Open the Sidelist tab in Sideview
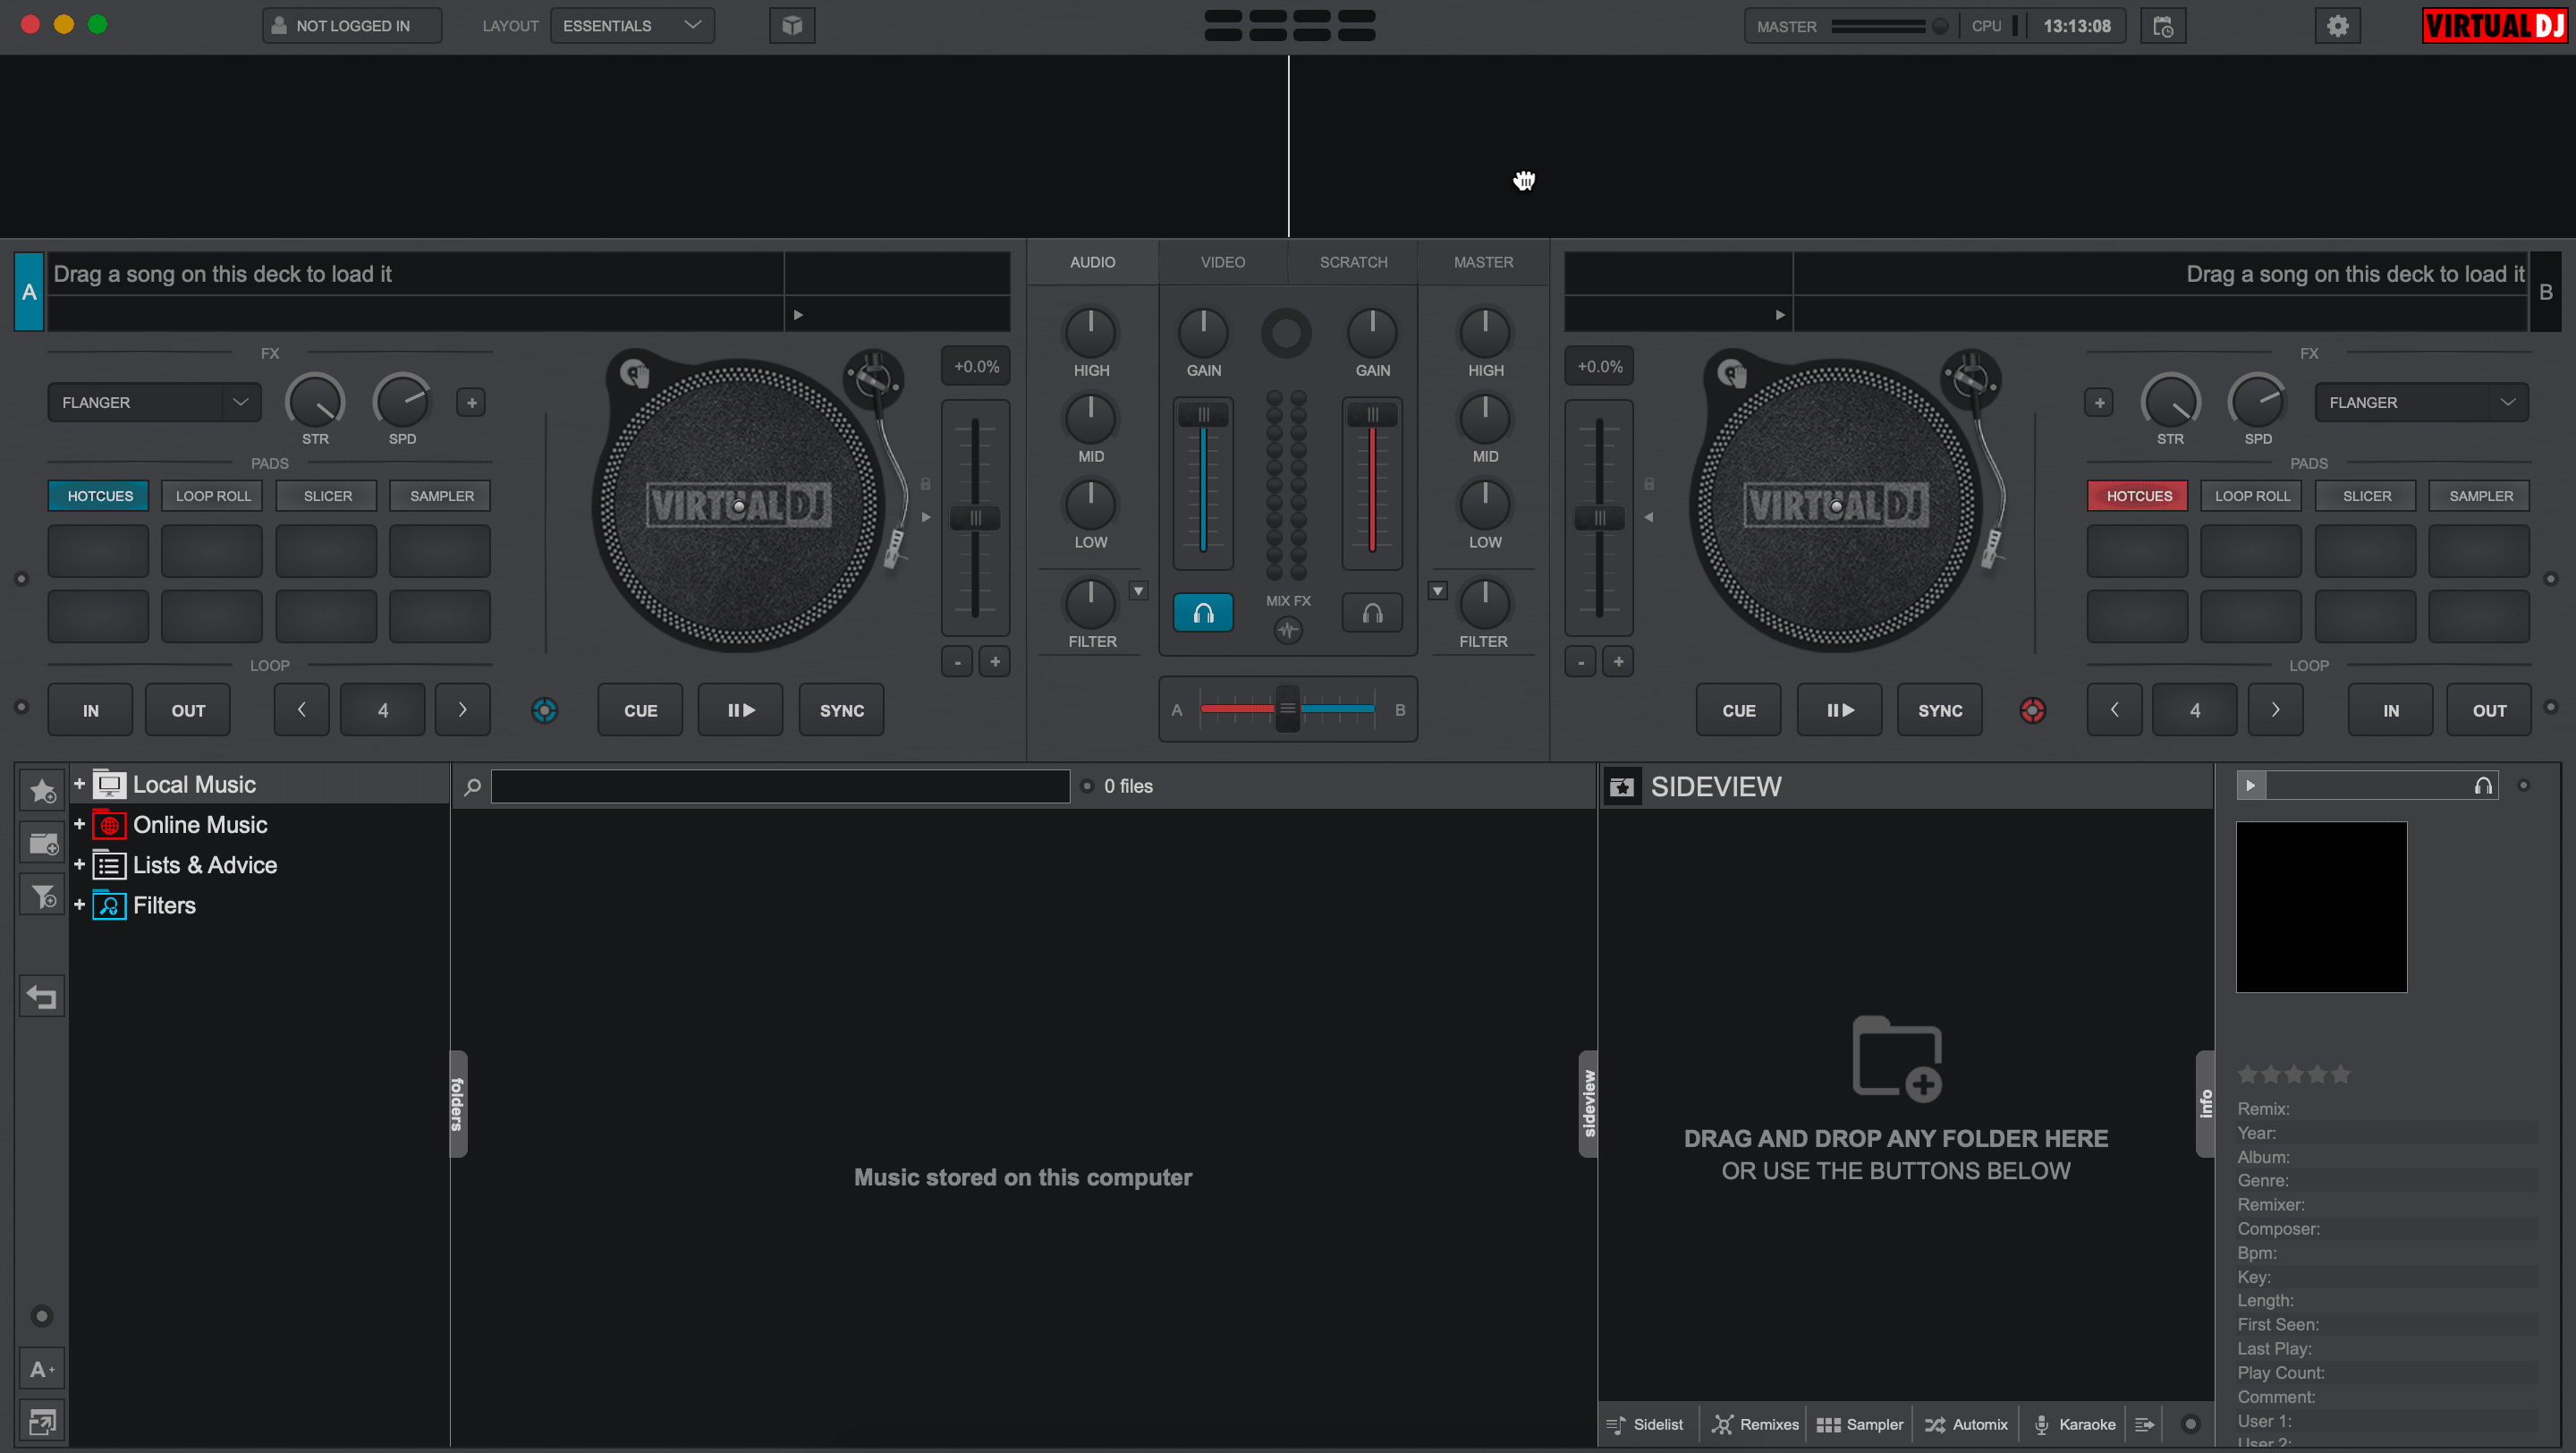 click(x=1645, y=1424)
